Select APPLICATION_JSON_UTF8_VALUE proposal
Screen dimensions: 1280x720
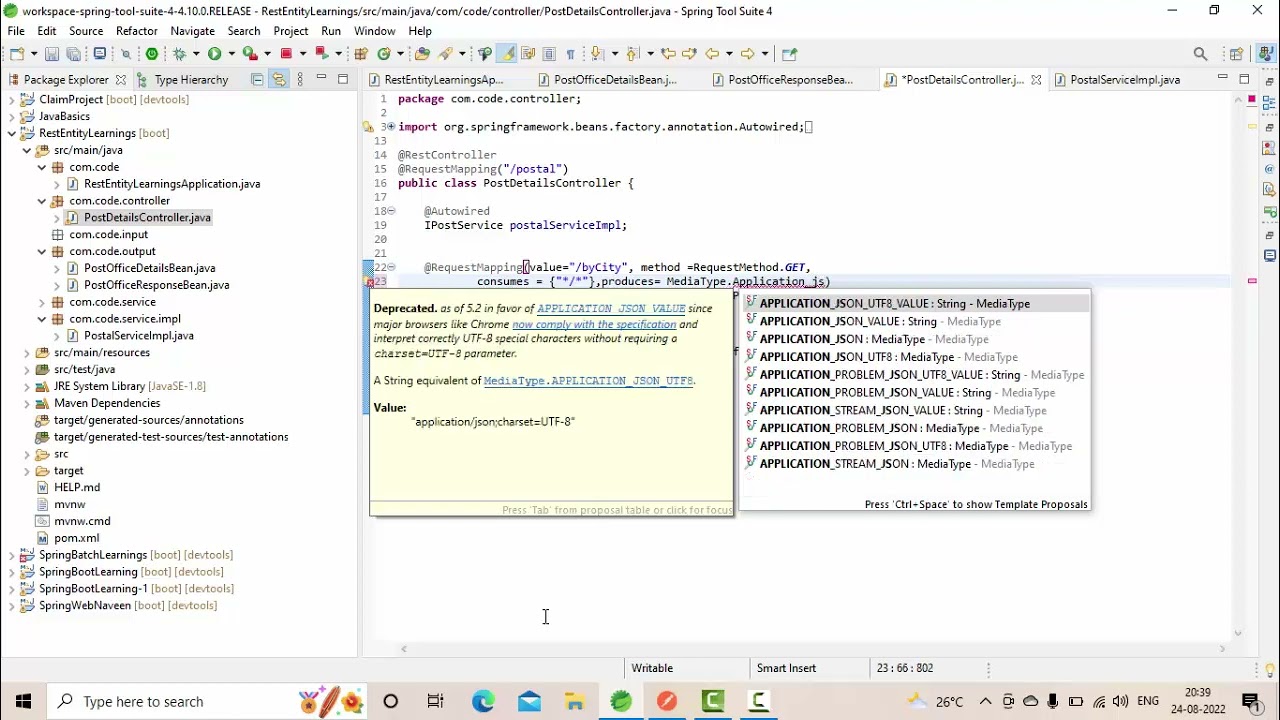(914, 303)
